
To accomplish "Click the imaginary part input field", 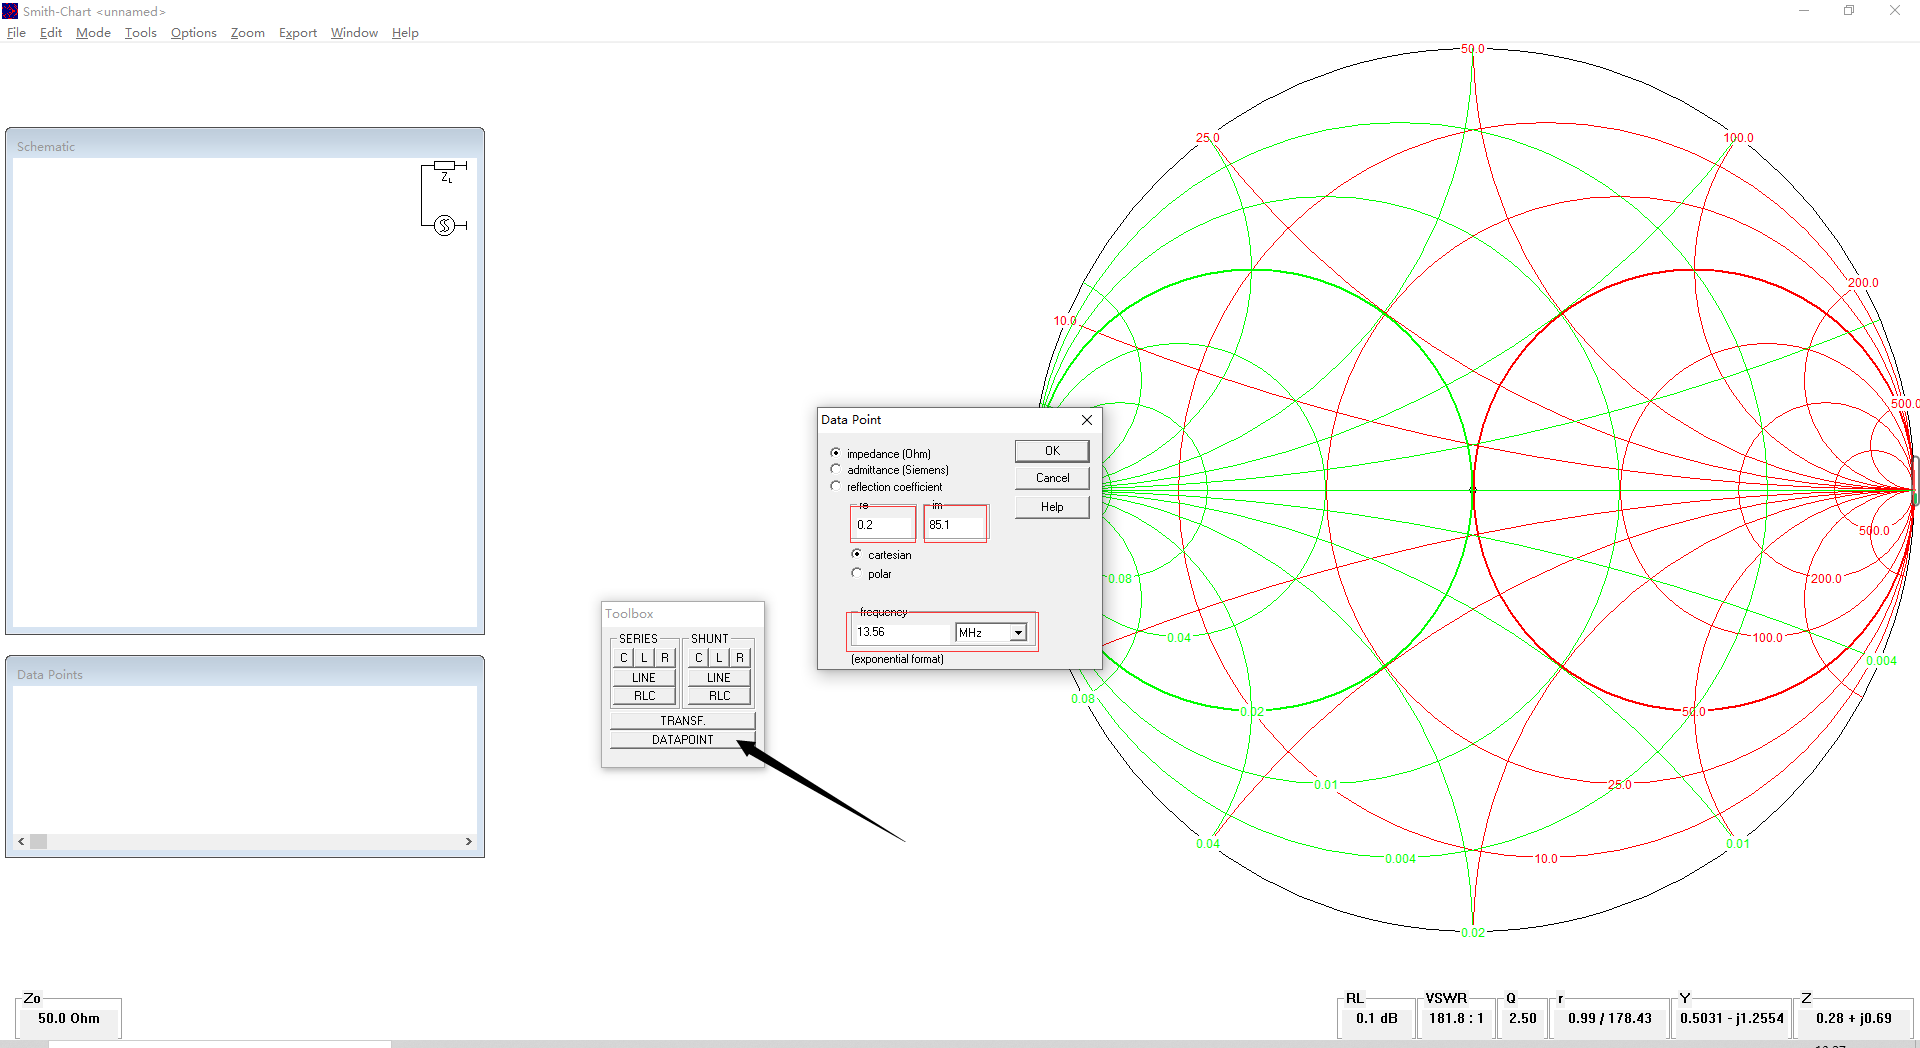I will 955,524.
